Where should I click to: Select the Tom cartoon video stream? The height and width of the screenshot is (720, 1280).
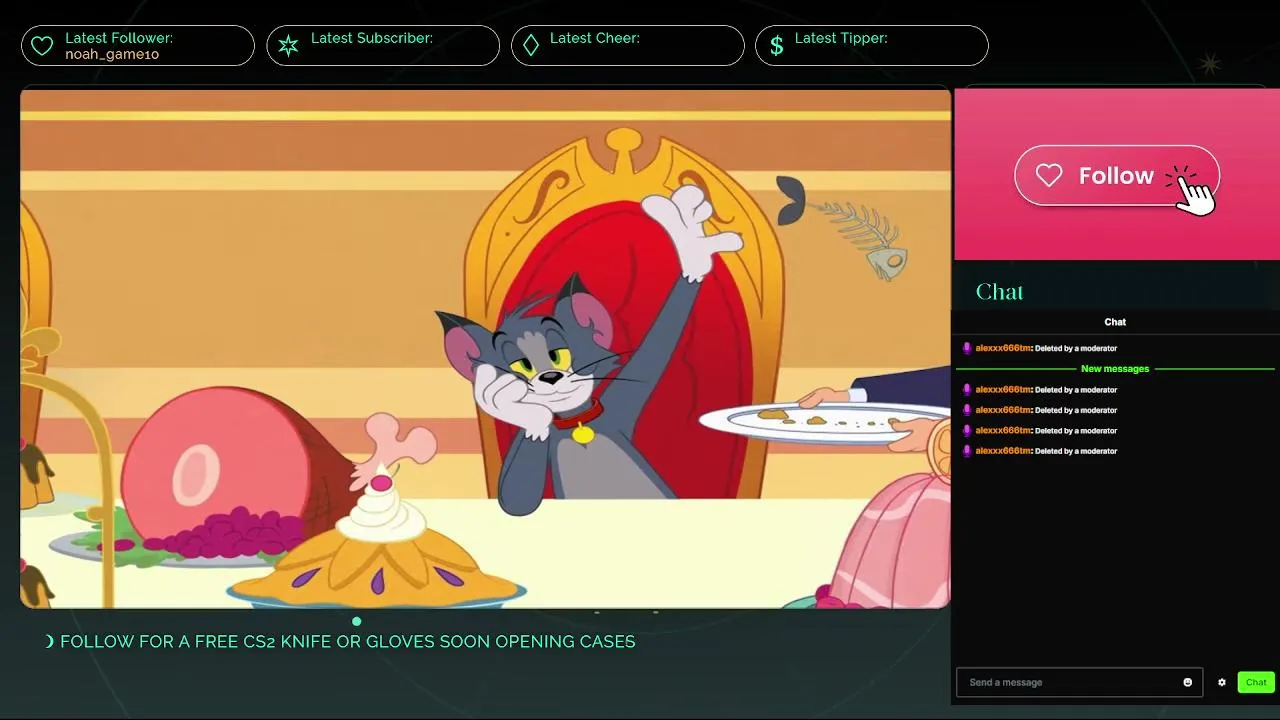point(485,348)
